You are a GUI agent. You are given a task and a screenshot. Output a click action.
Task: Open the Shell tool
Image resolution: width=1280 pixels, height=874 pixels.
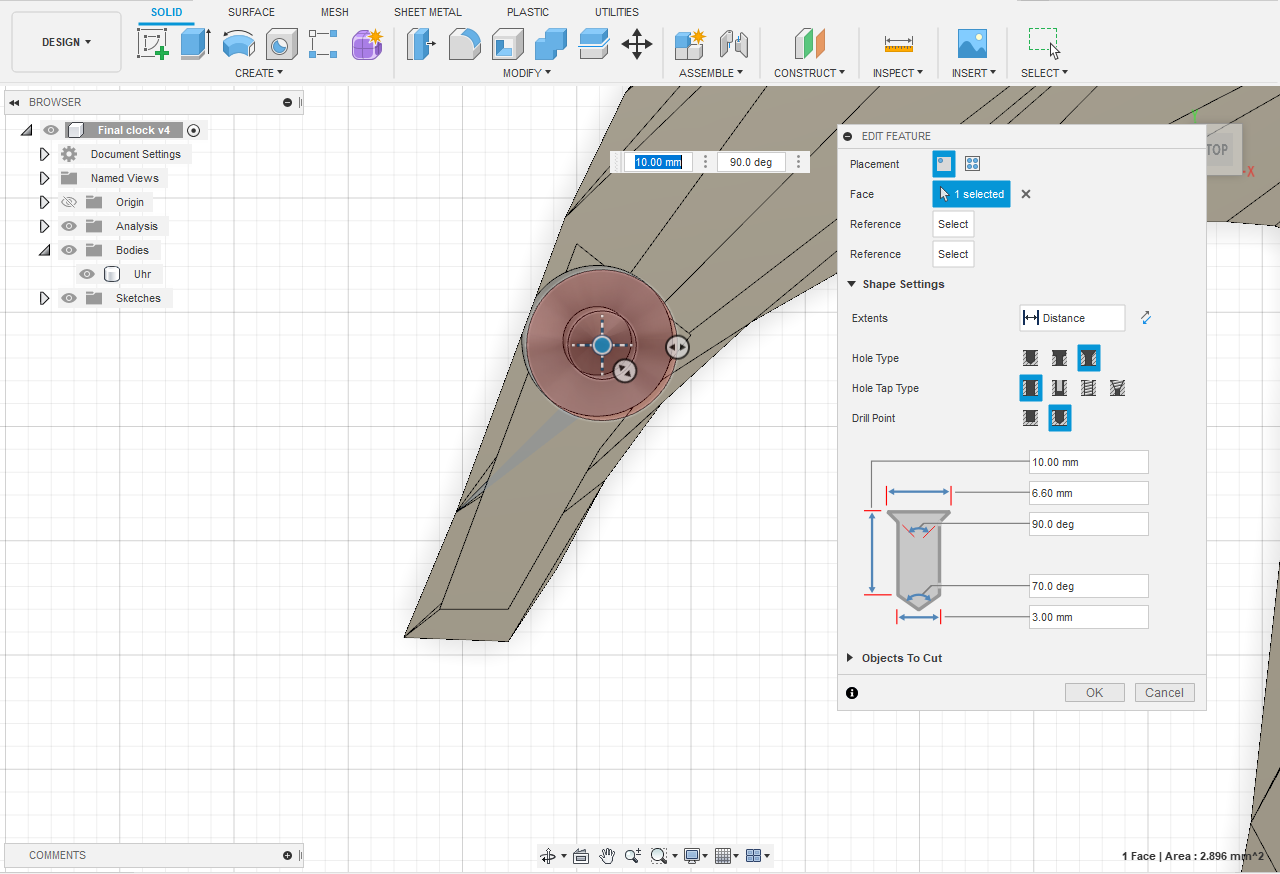[507, 44]
